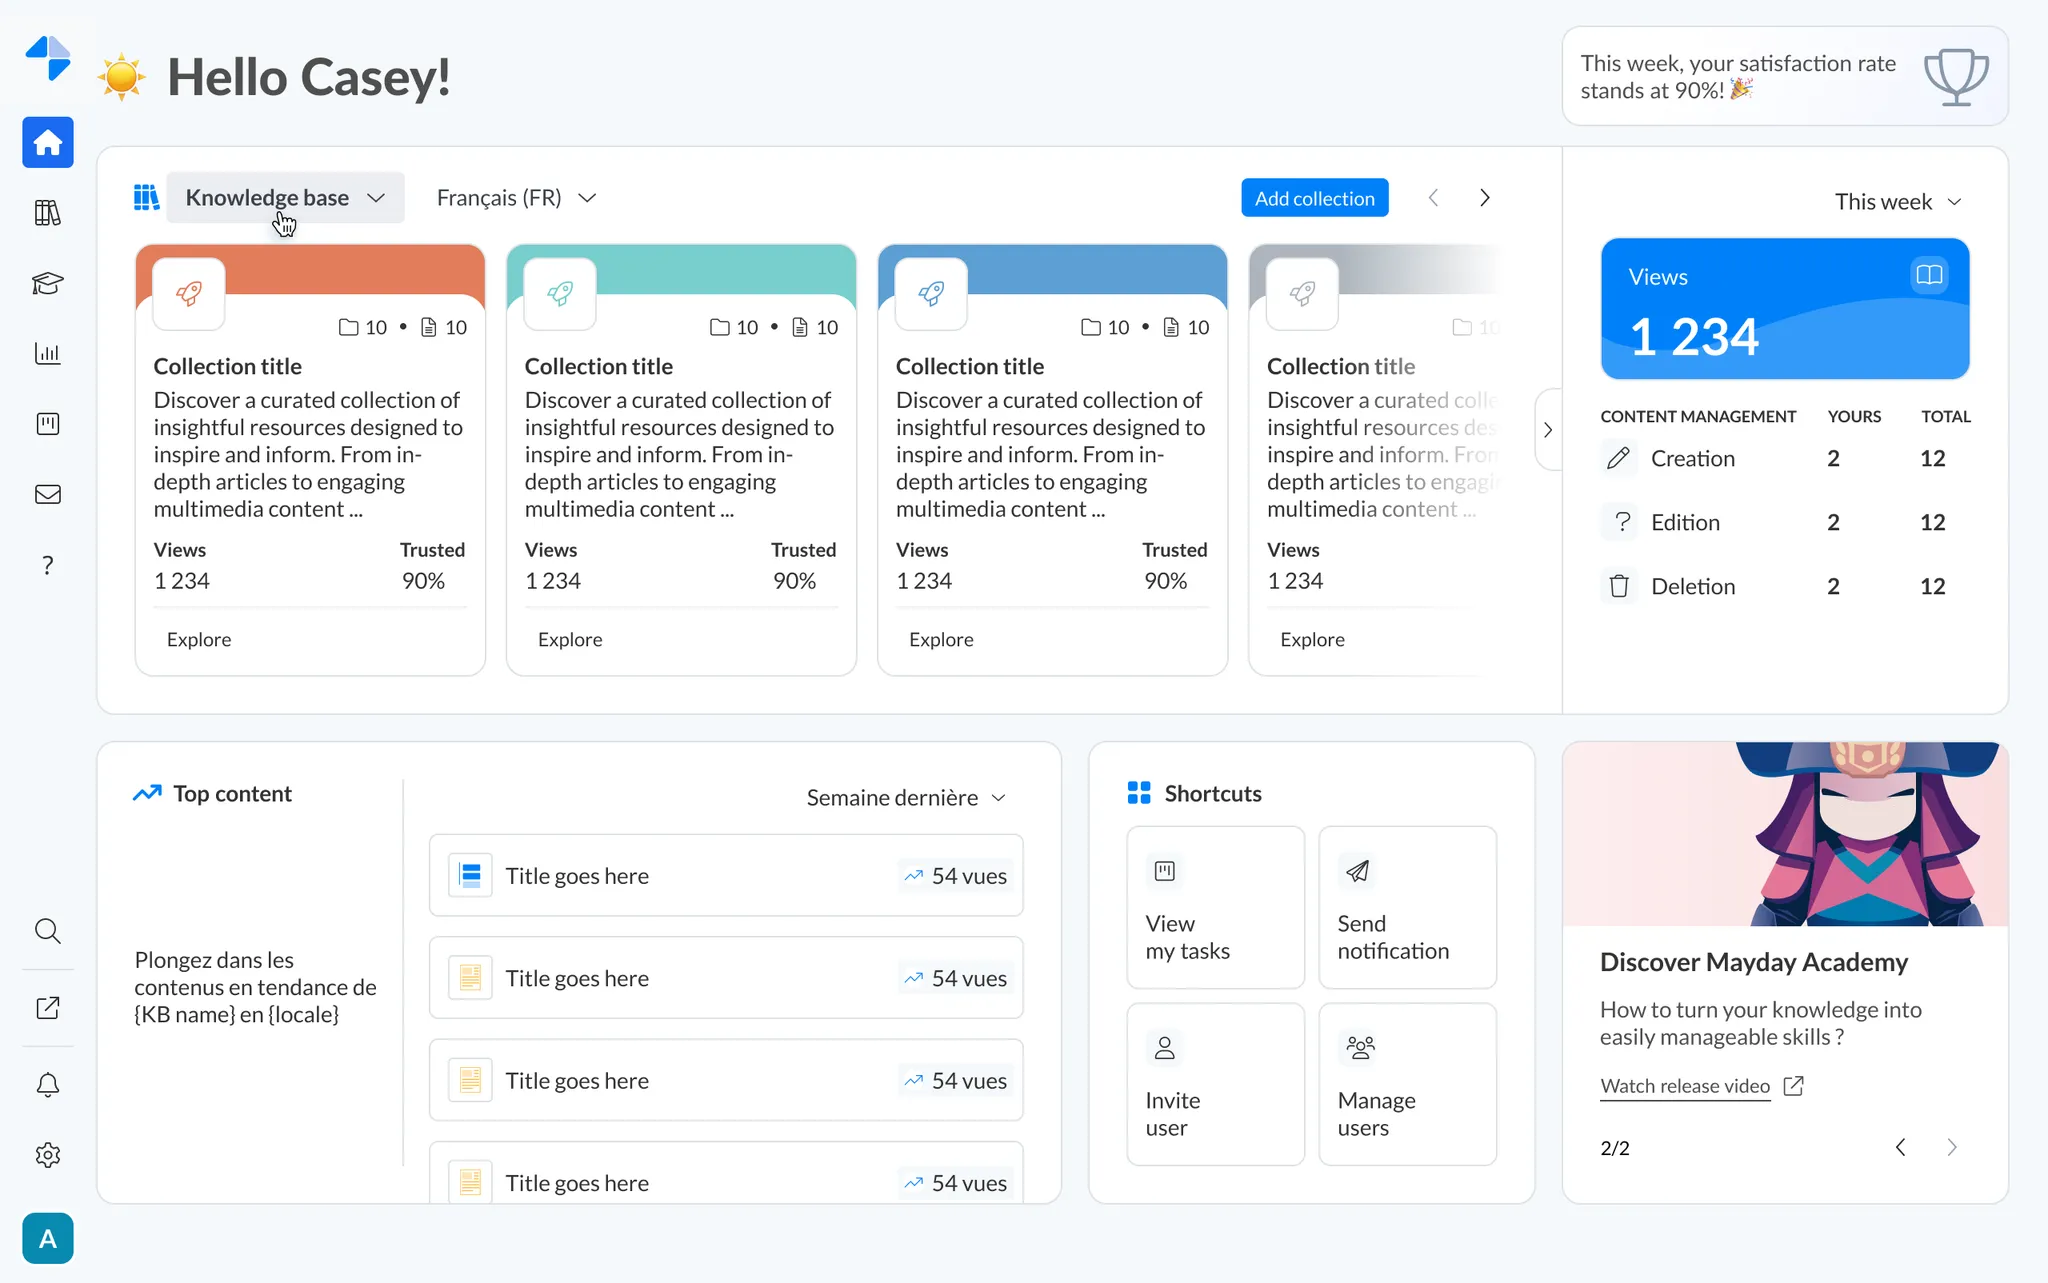Click the blue Views stat card
The height and width of the screenshot is (1283, 2048).
point(1784,308)
